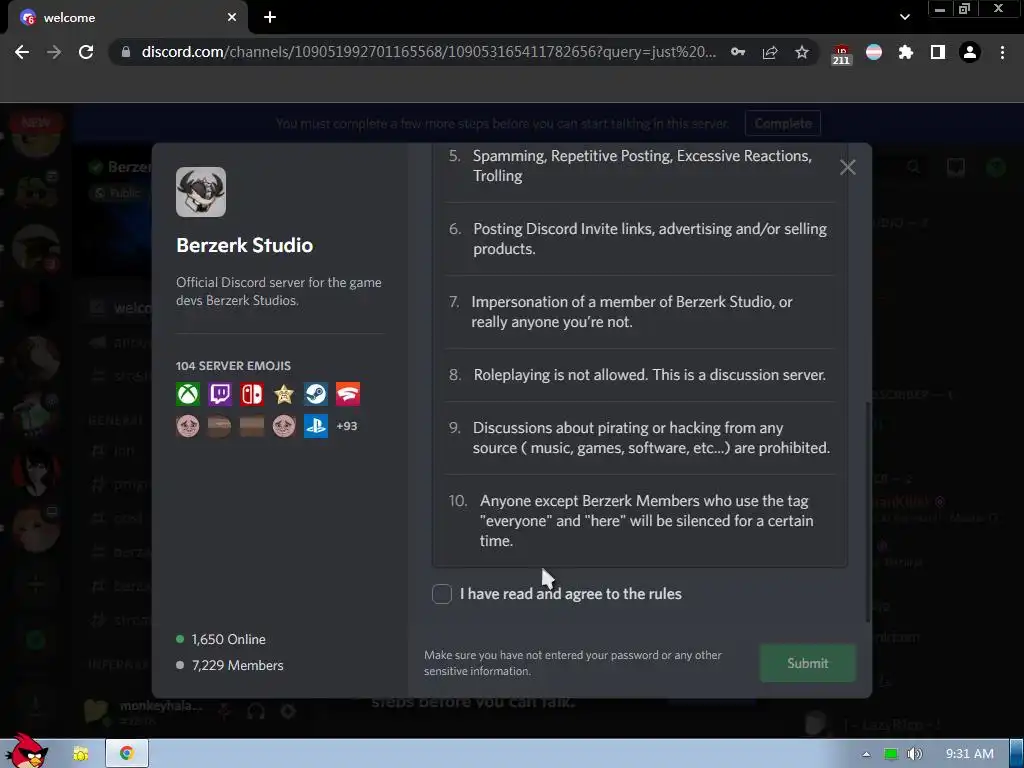Open the red extension showing 211

pyautogui.click(x=841, y=54)
